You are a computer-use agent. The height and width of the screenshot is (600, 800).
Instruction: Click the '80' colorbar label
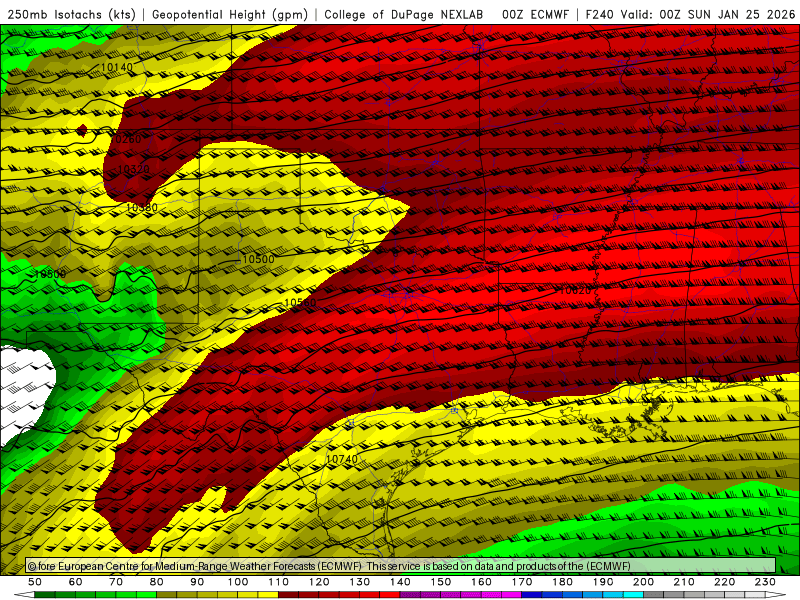click(157, 582)
